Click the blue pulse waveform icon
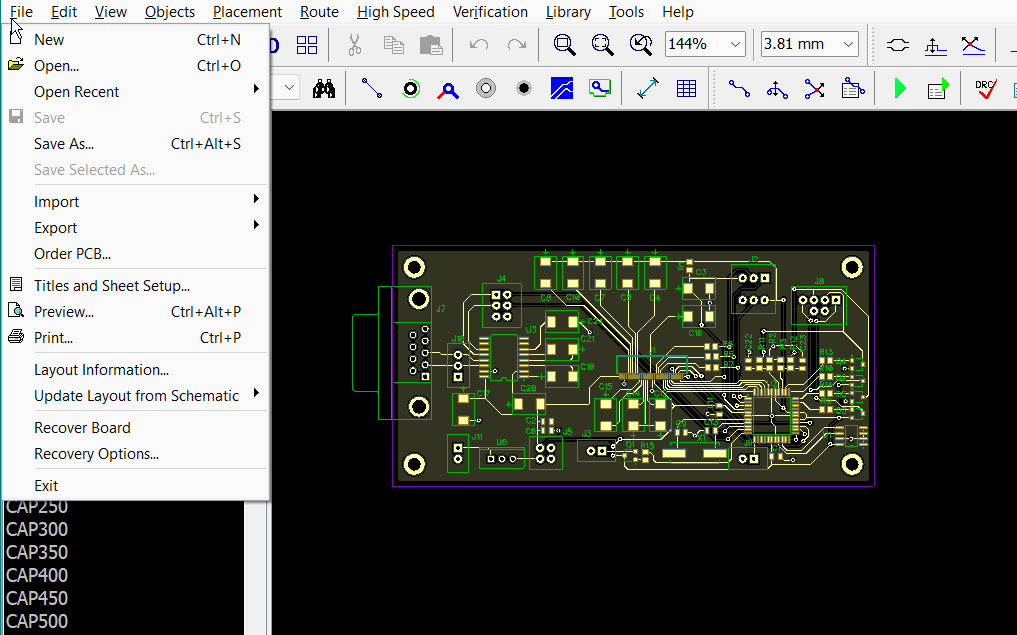The height and width of the screenshot is (635, 1017). click(935, 45)
